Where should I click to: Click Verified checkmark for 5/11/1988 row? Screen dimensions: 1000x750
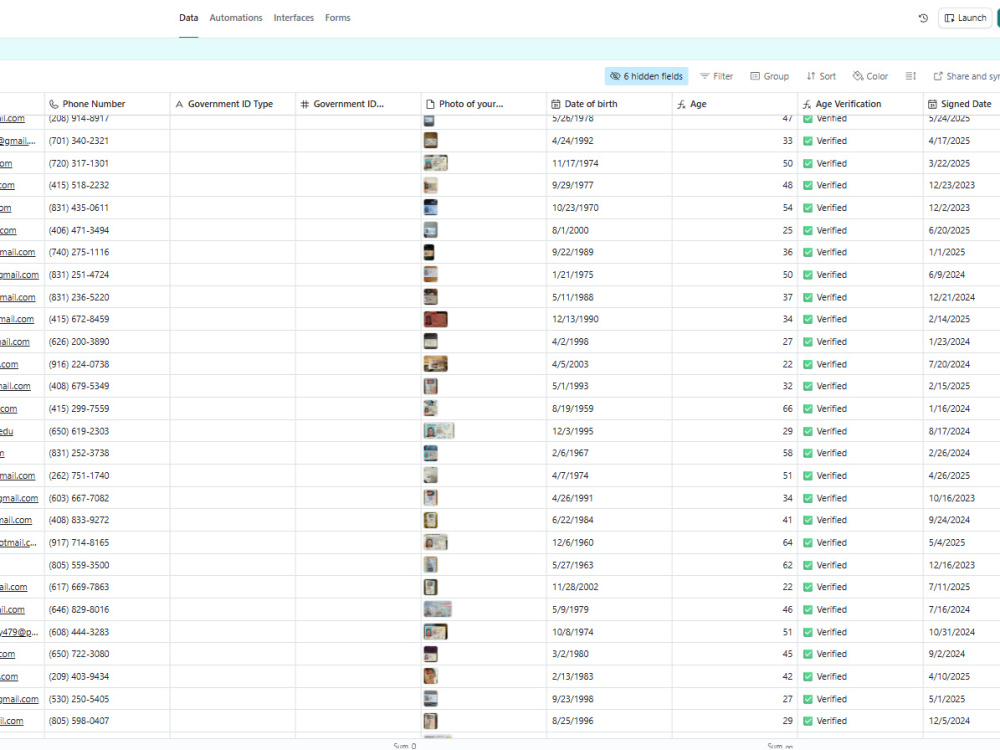[x=808, y=297]
